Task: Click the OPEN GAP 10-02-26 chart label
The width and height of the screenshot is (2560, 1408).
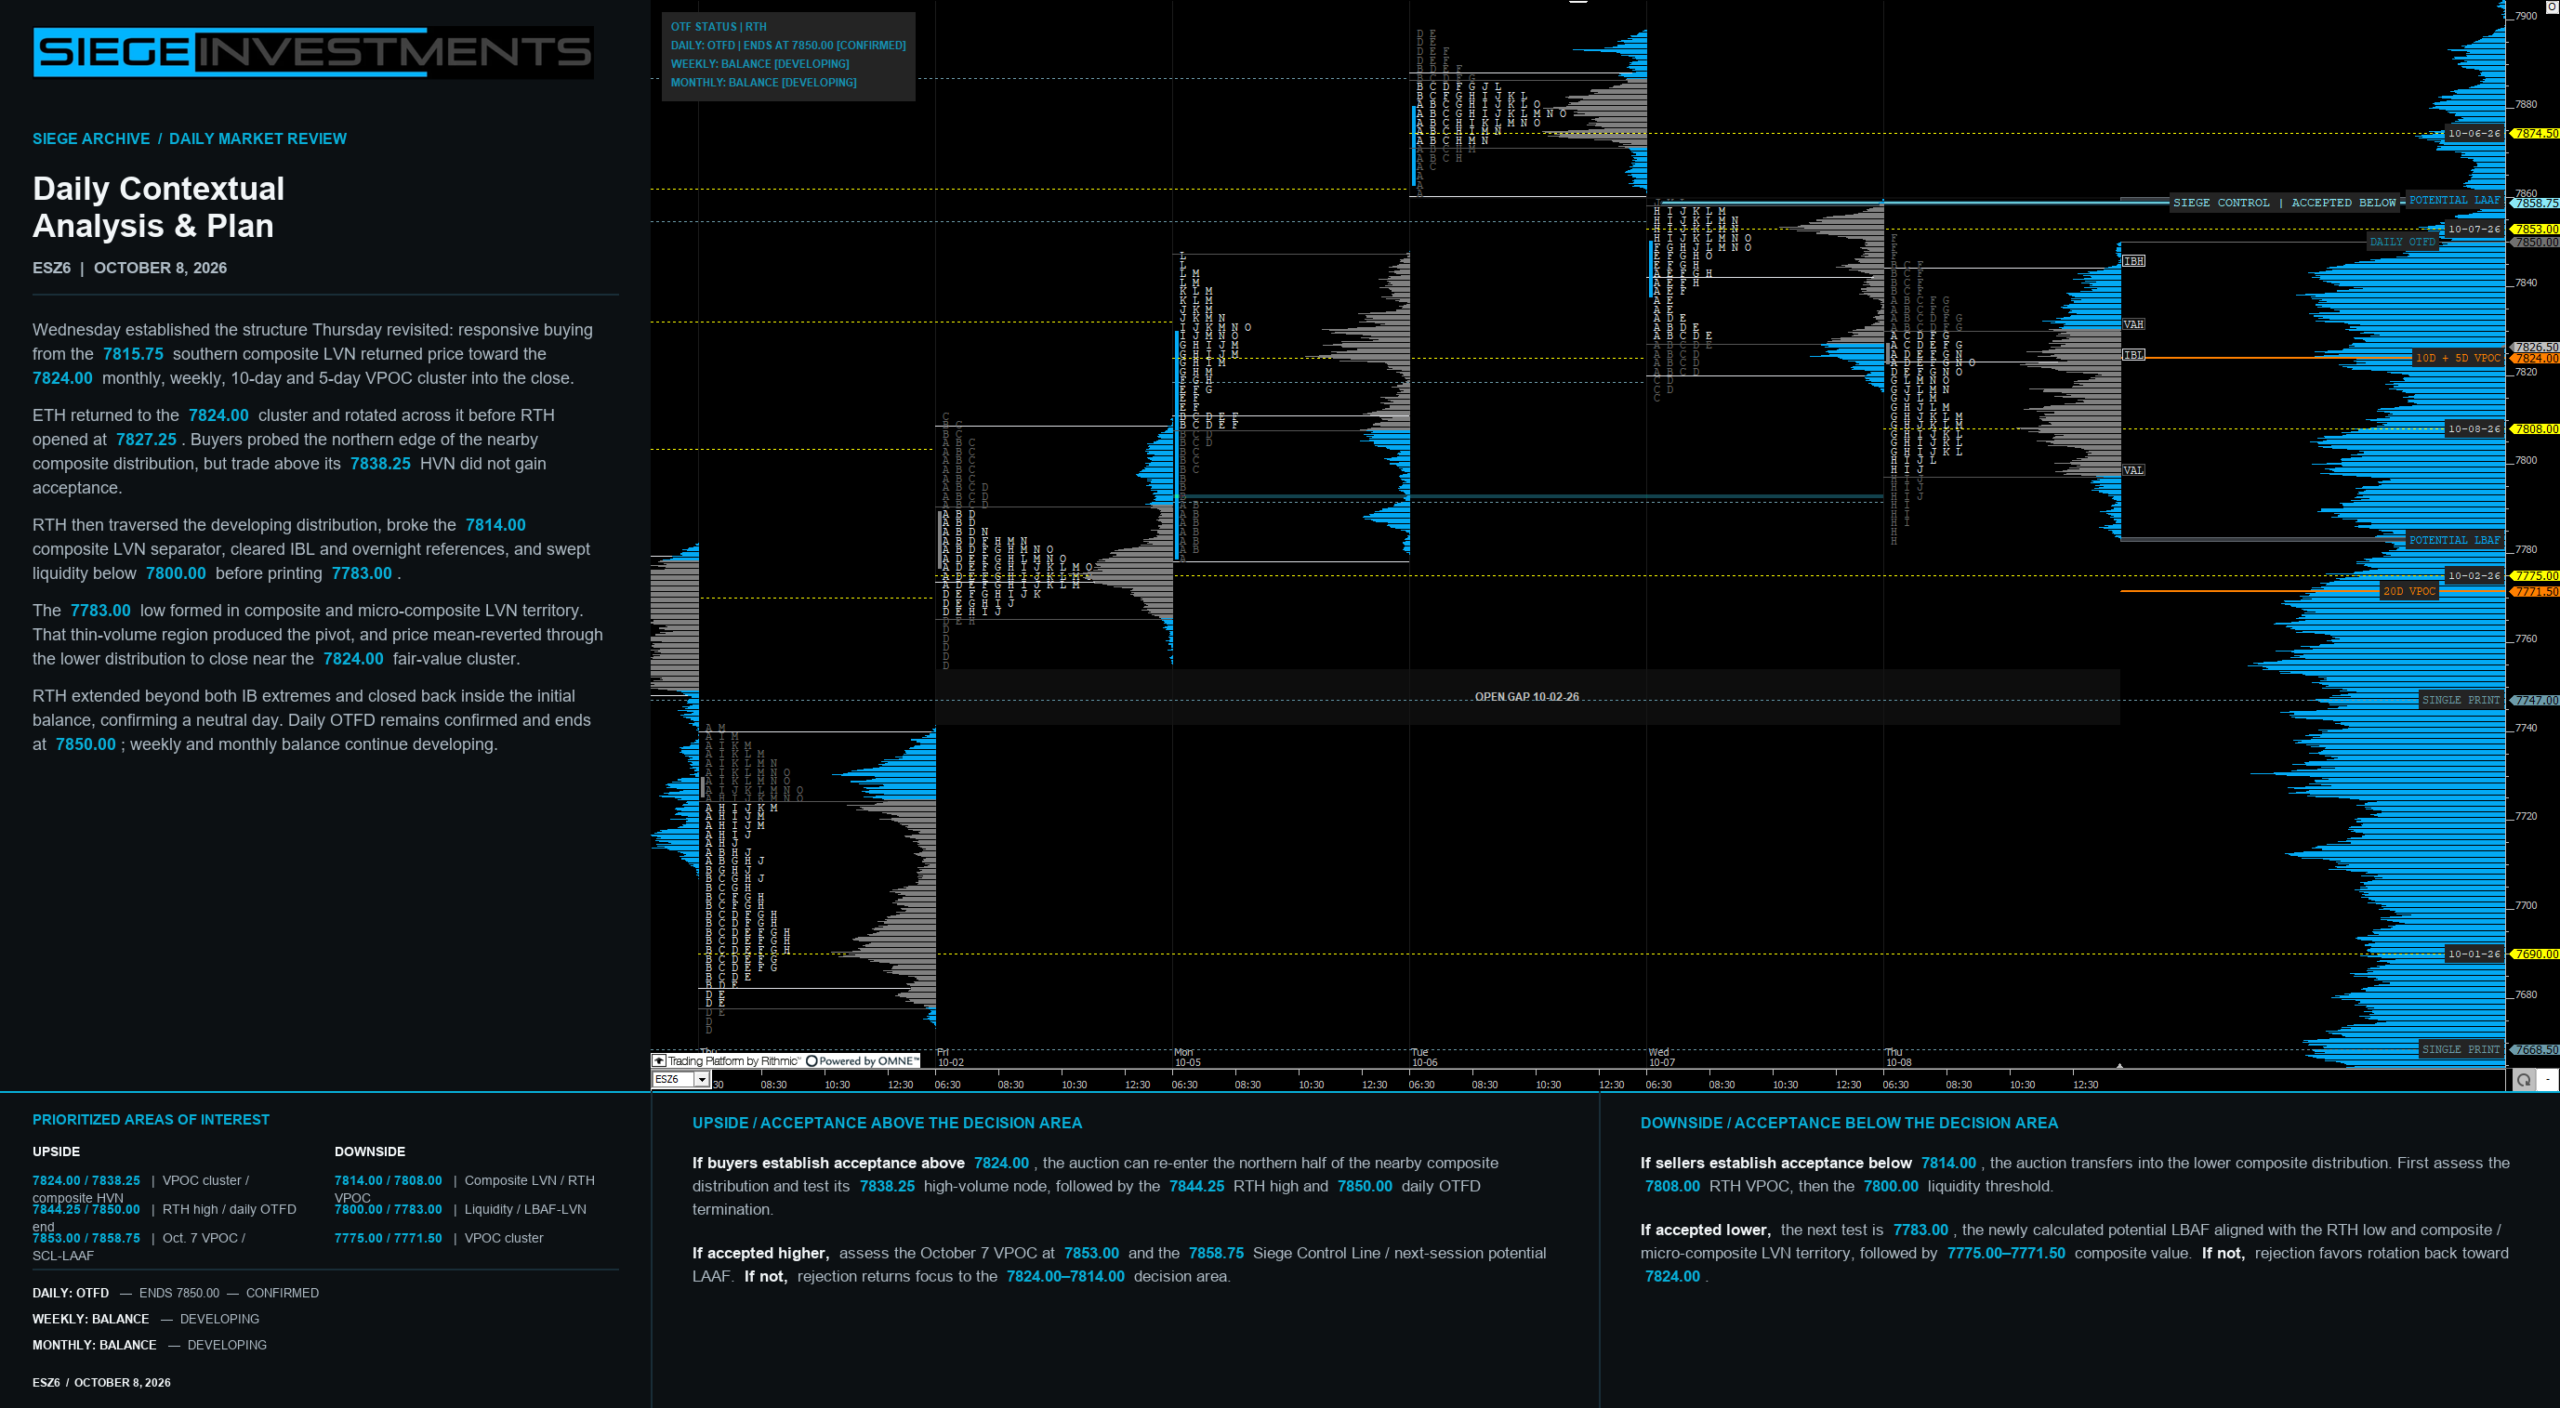Action: click(x=1527, y=697)
